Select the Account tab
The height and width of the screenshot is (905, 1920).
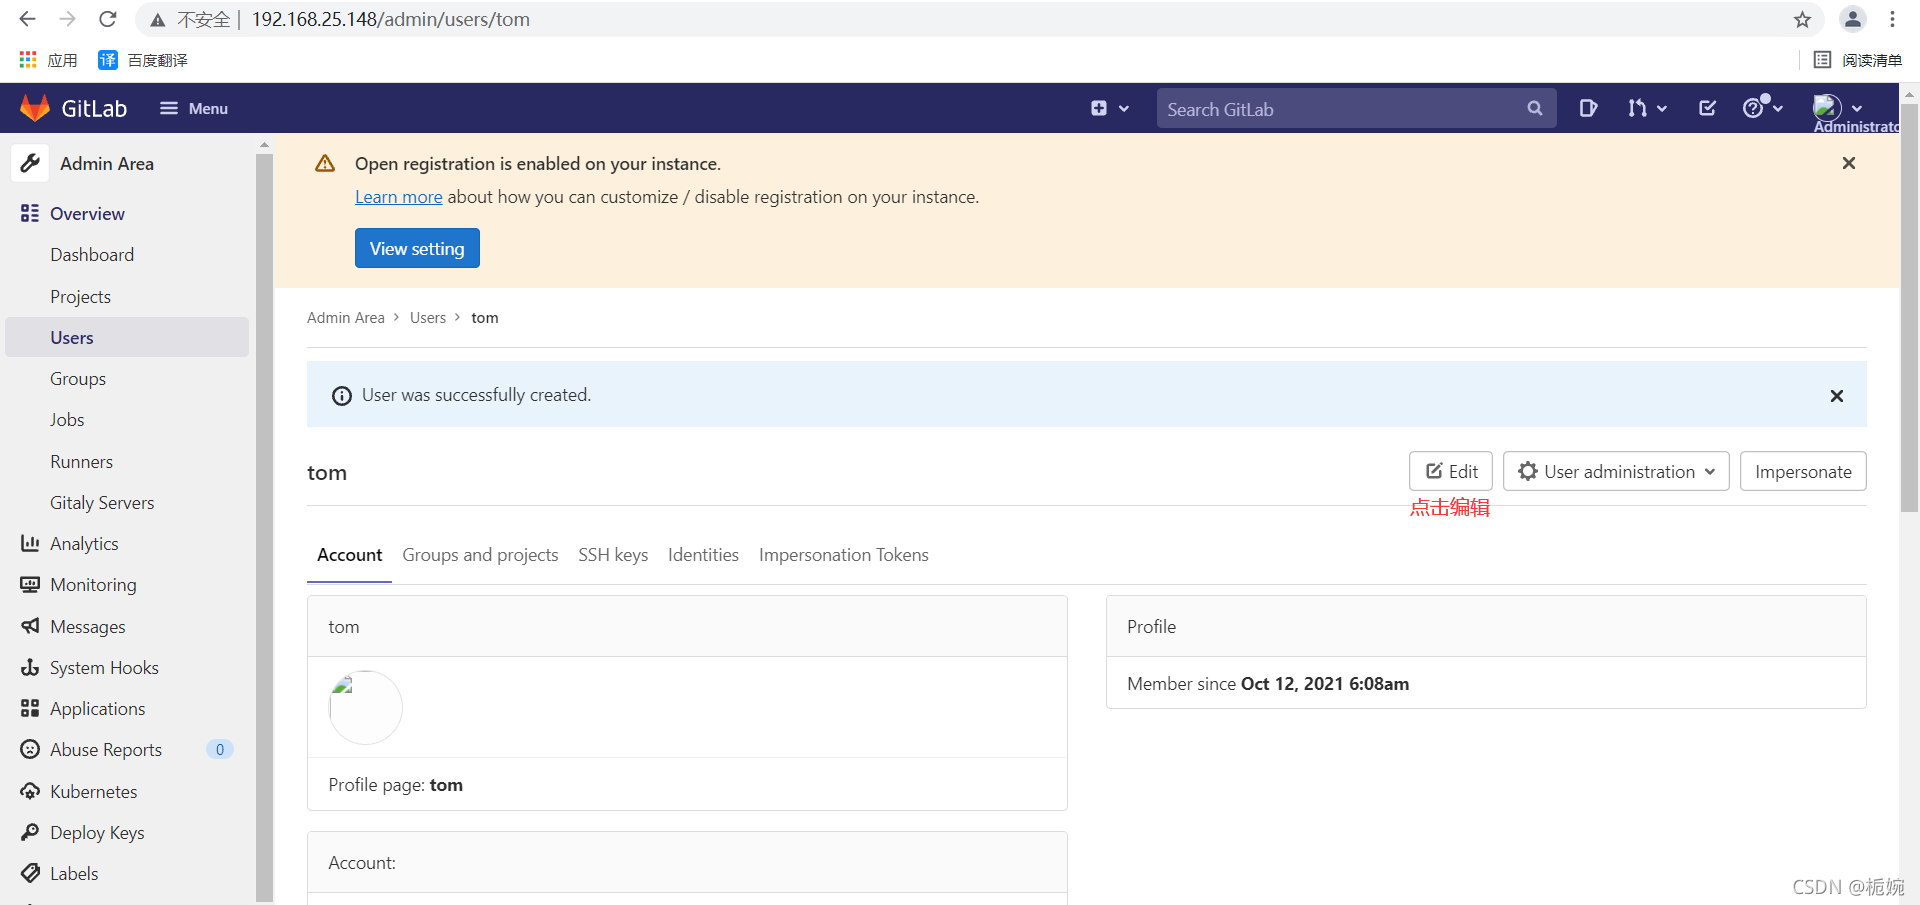coord(349,555)
